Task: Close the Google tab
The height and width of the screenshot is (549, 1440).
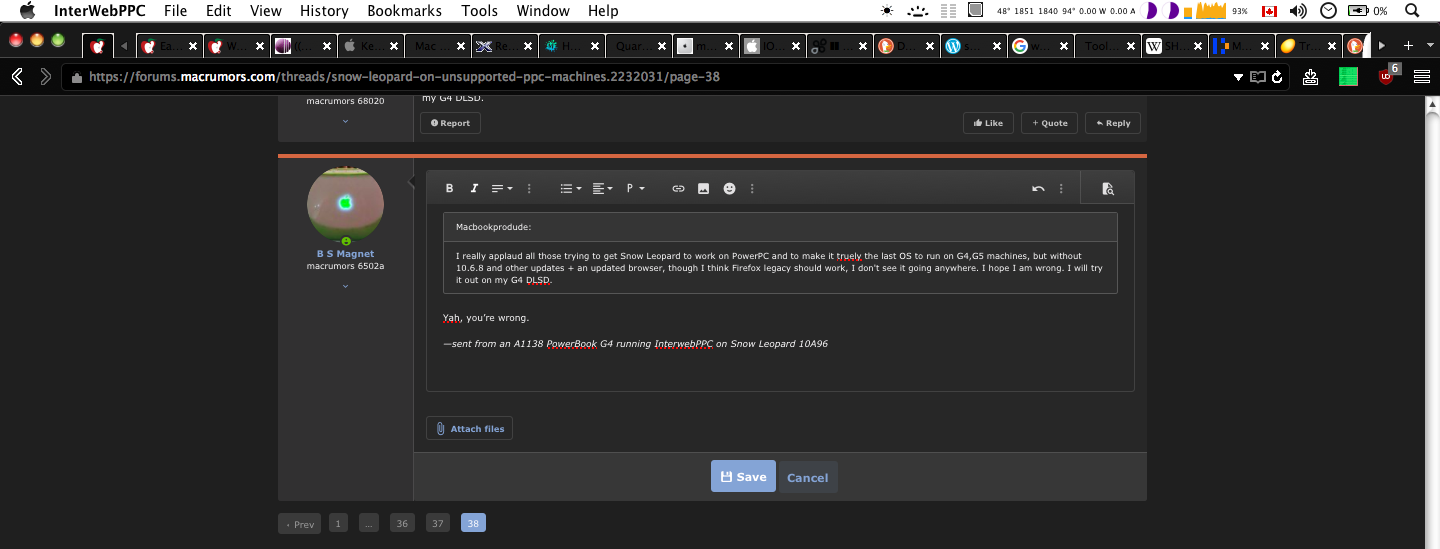Action: tap(1062, 46)
